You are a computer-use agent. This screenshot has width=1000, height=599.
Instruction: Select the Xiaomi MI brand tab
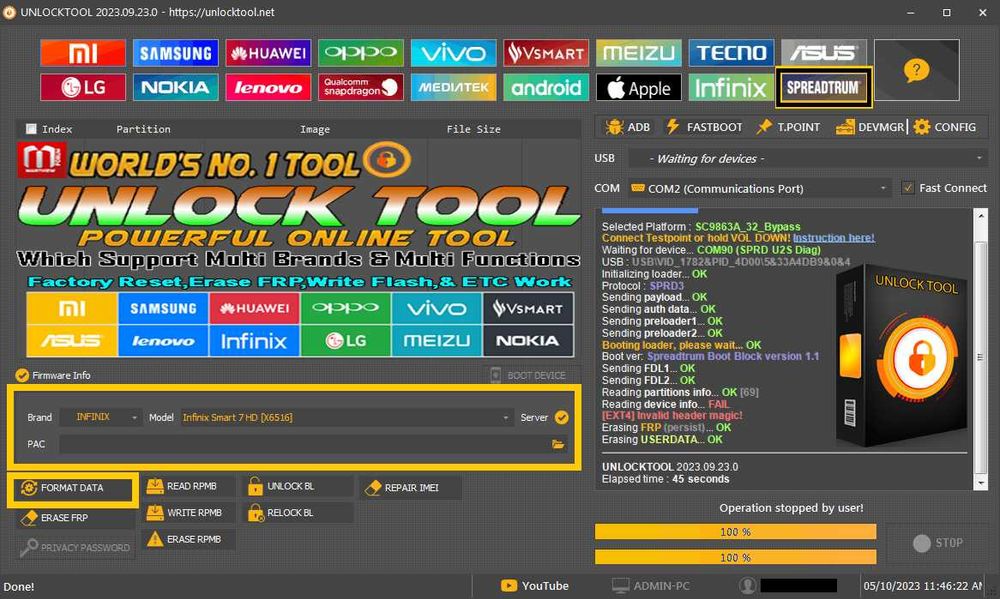pyautogui.click(x=83, y=53)
